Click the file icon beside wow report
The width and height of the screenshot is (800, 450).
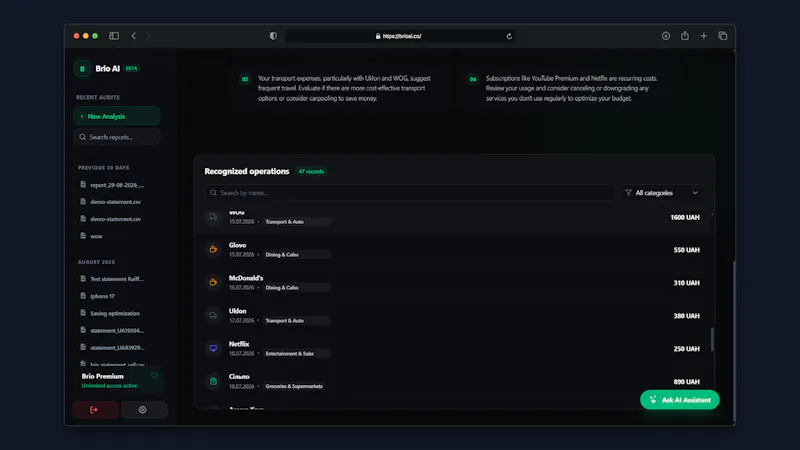[83, 236]
